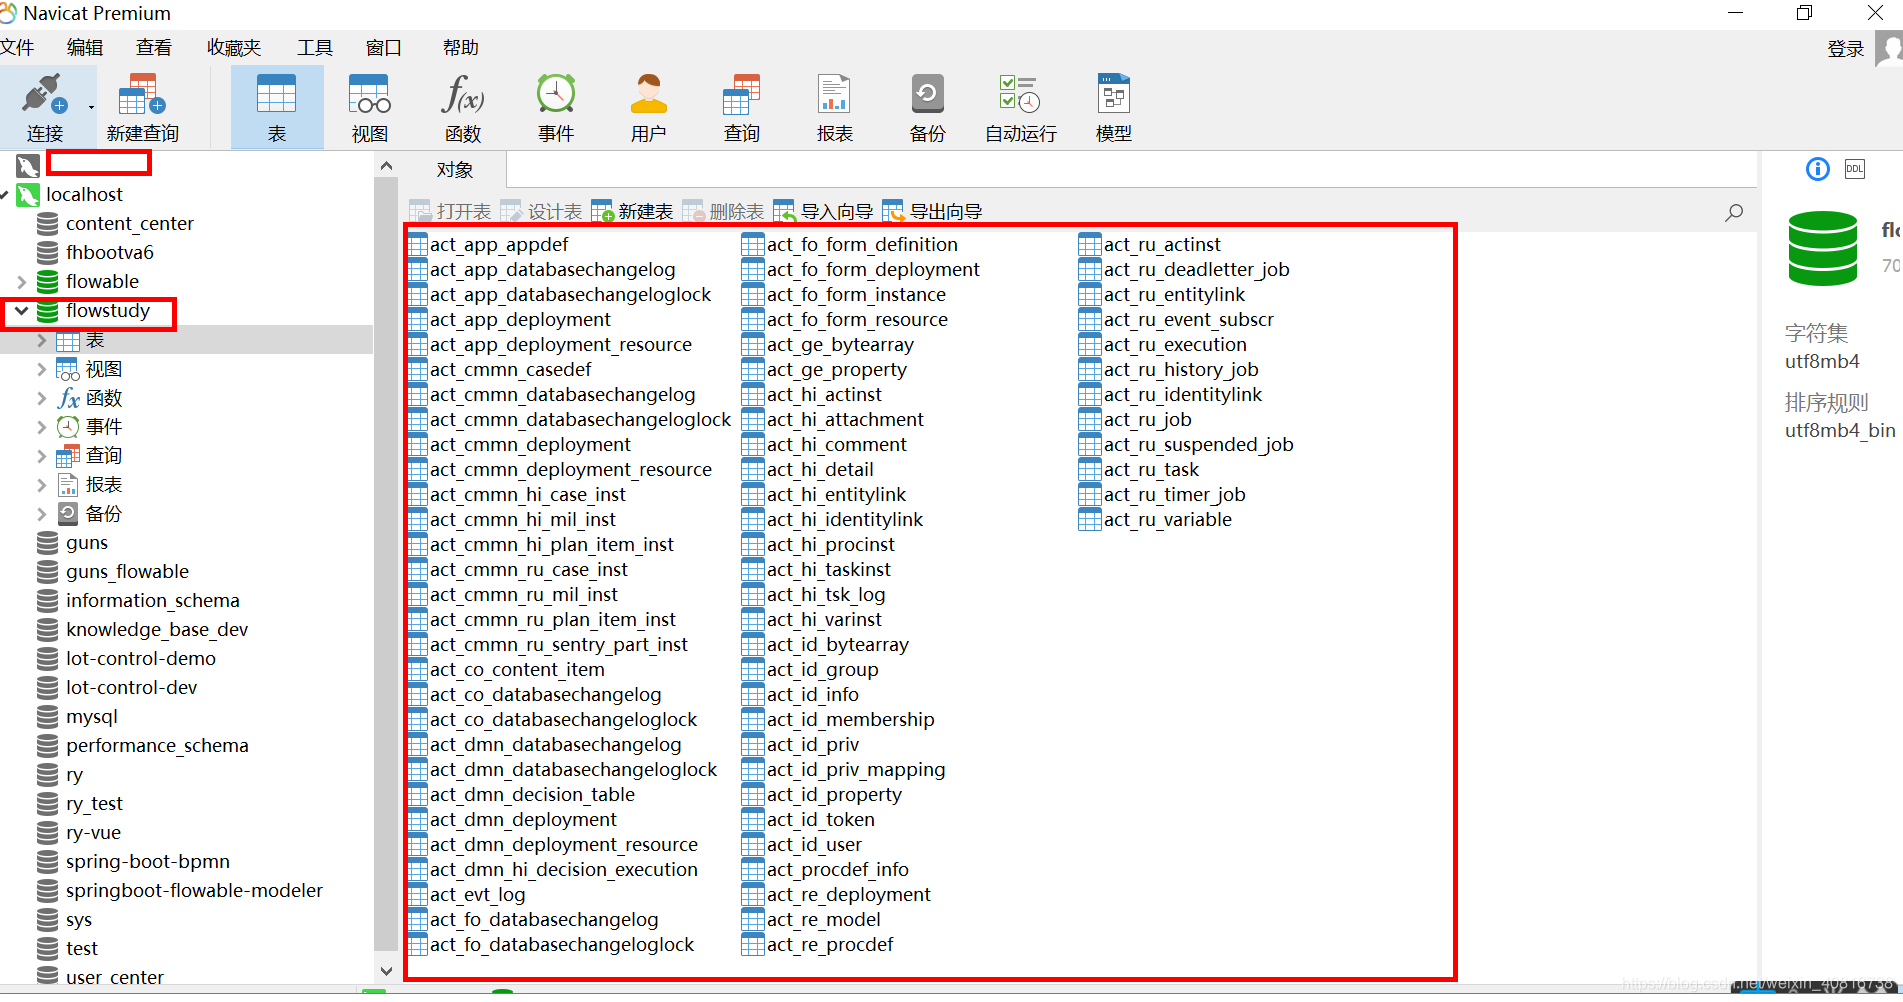The width and height of the screenshot is (1903, 1002).
Task: Select the performance_schema database
Action: tap(157, 745)
